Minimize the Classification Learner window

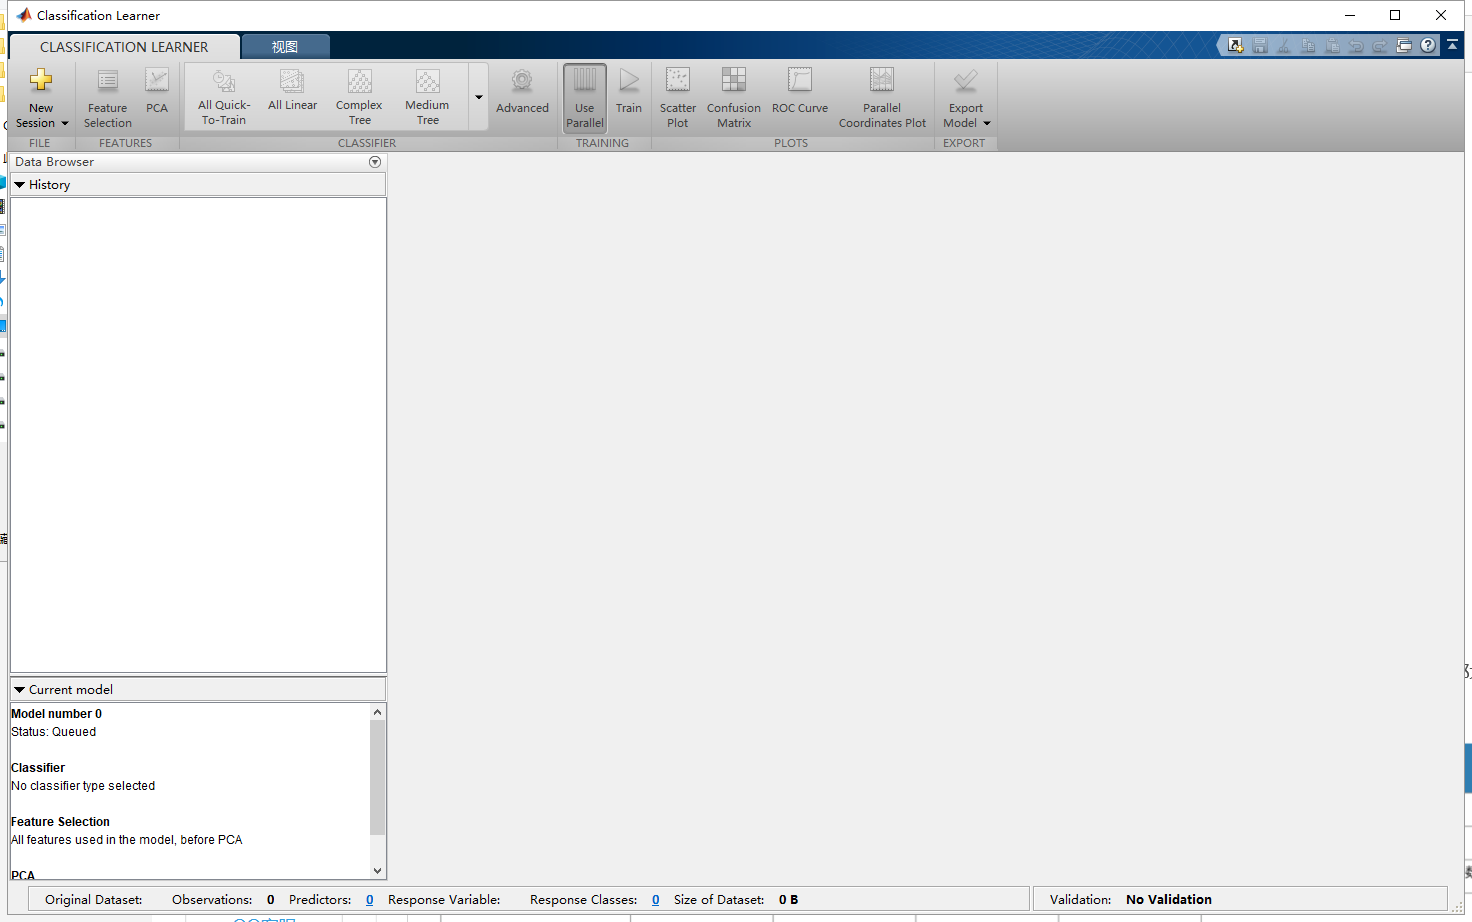tap(1350, 15)
